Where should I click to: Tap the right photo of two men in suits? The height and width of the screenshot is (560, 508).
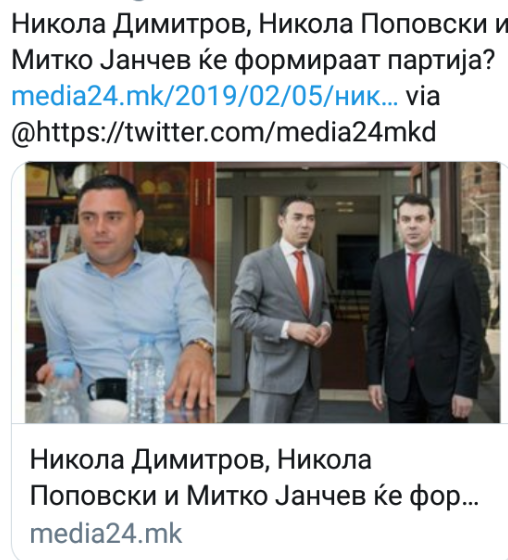click(x=358, y=292)
